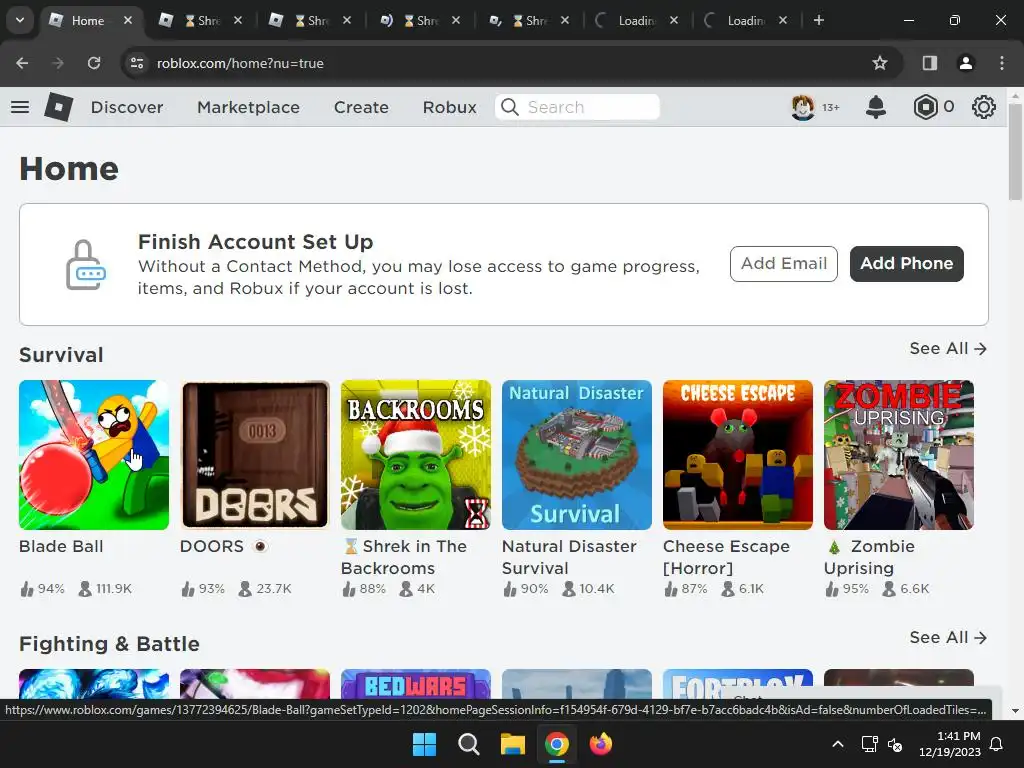Screen dimensions: 1024x768
Task: See All Survival games link
Action: coord(948,348)
